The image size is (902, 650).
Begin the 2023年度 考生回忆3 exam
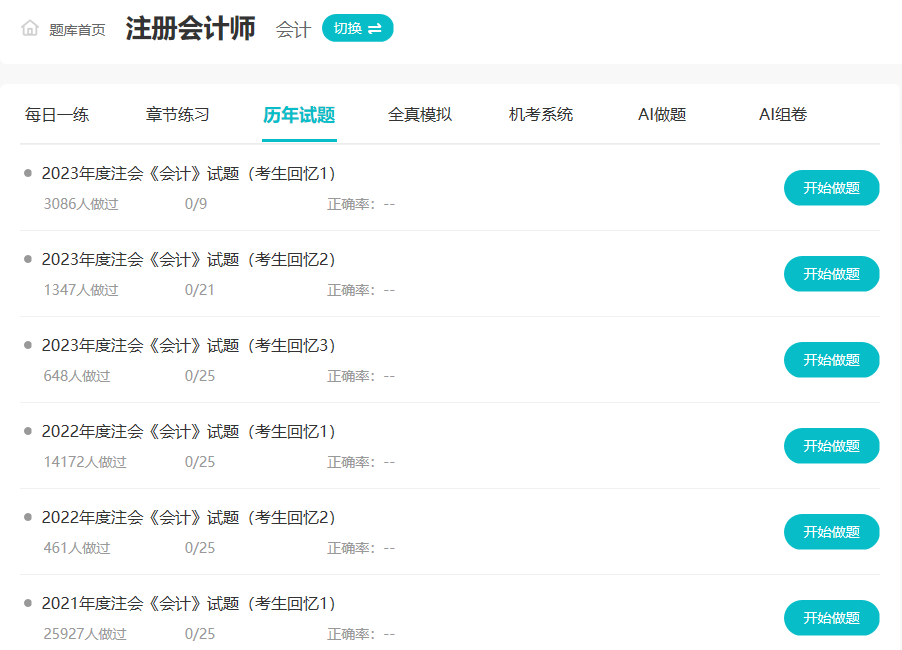pyautogui.click(x=831, y=360)
